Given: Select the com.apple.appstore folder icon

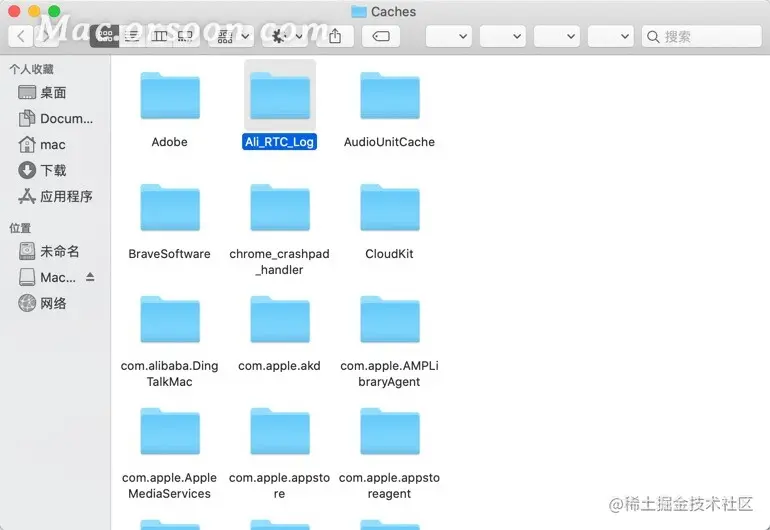Looking at the screenshot, I should coord(280,431).
